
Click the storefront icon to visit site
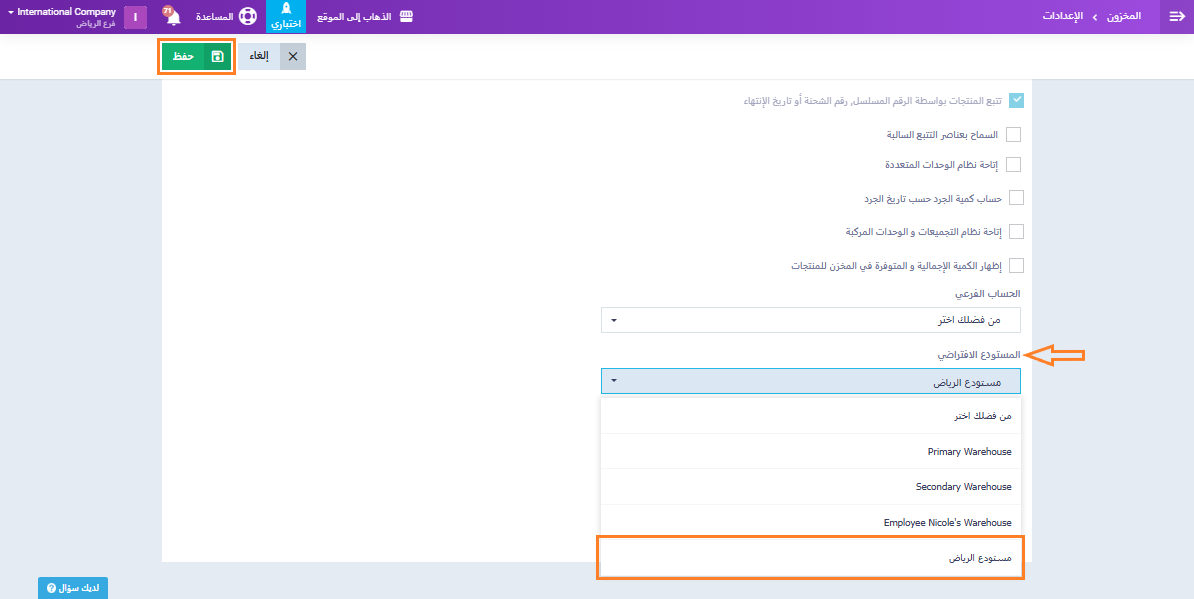406,17
